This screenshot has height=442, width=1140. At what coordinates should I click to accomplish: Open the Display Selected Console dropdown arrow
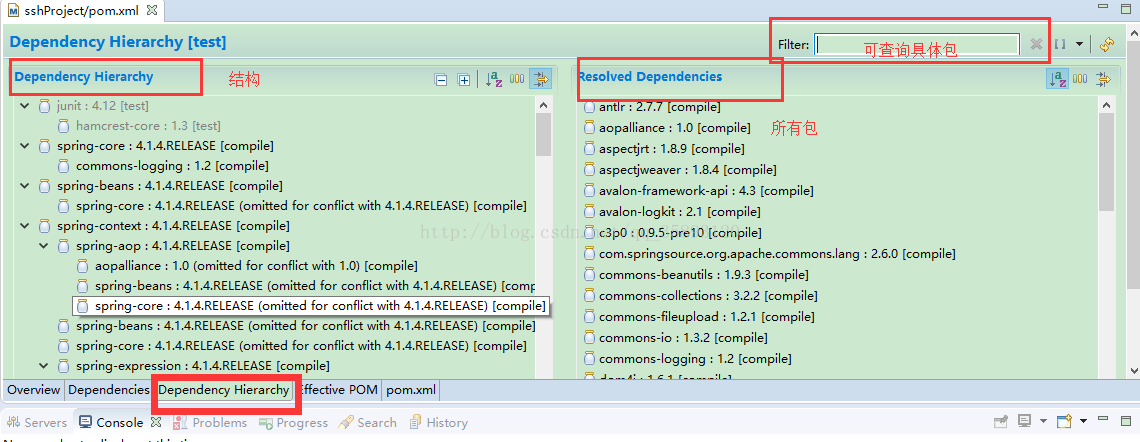pyautogui.click(x=1043, y=422)
